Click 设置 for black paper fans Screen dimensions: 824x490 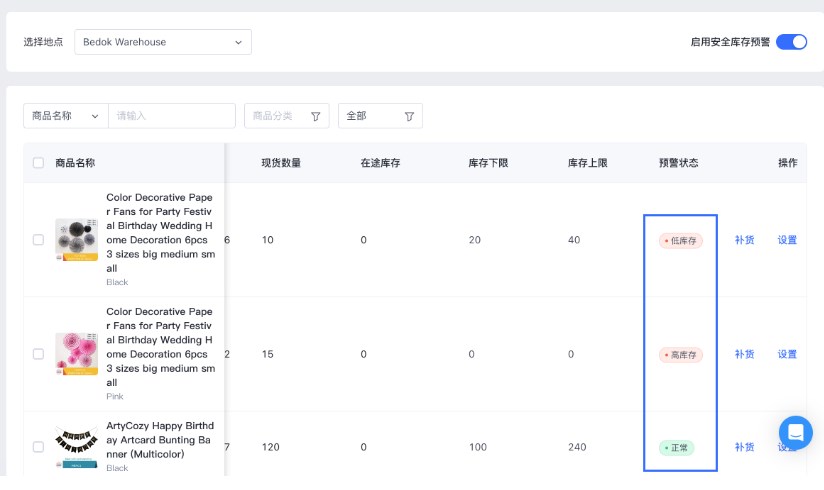pyautogui.click(x=787, y=240)
